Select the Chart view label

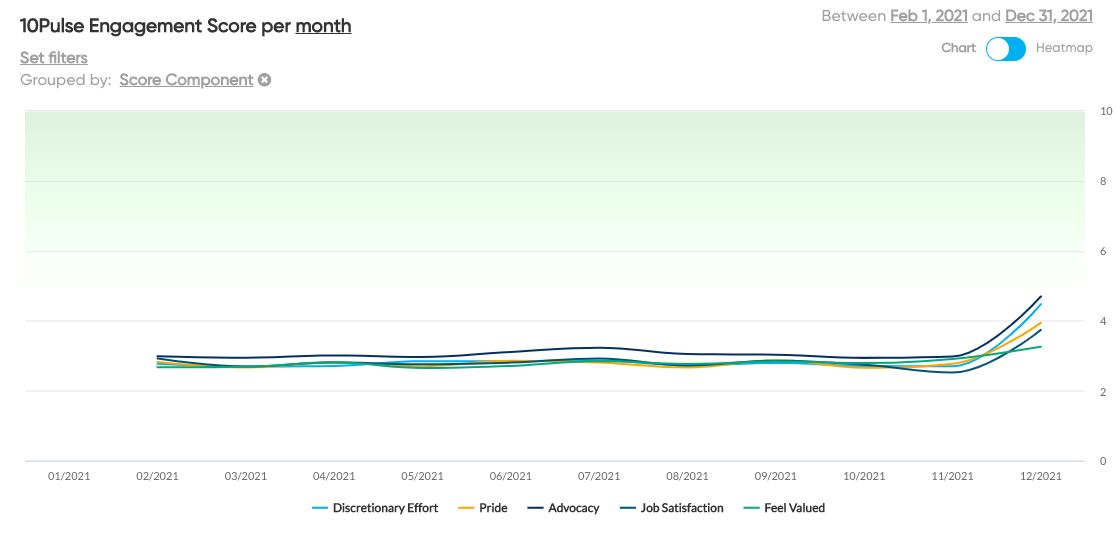[x=958, y=48]
